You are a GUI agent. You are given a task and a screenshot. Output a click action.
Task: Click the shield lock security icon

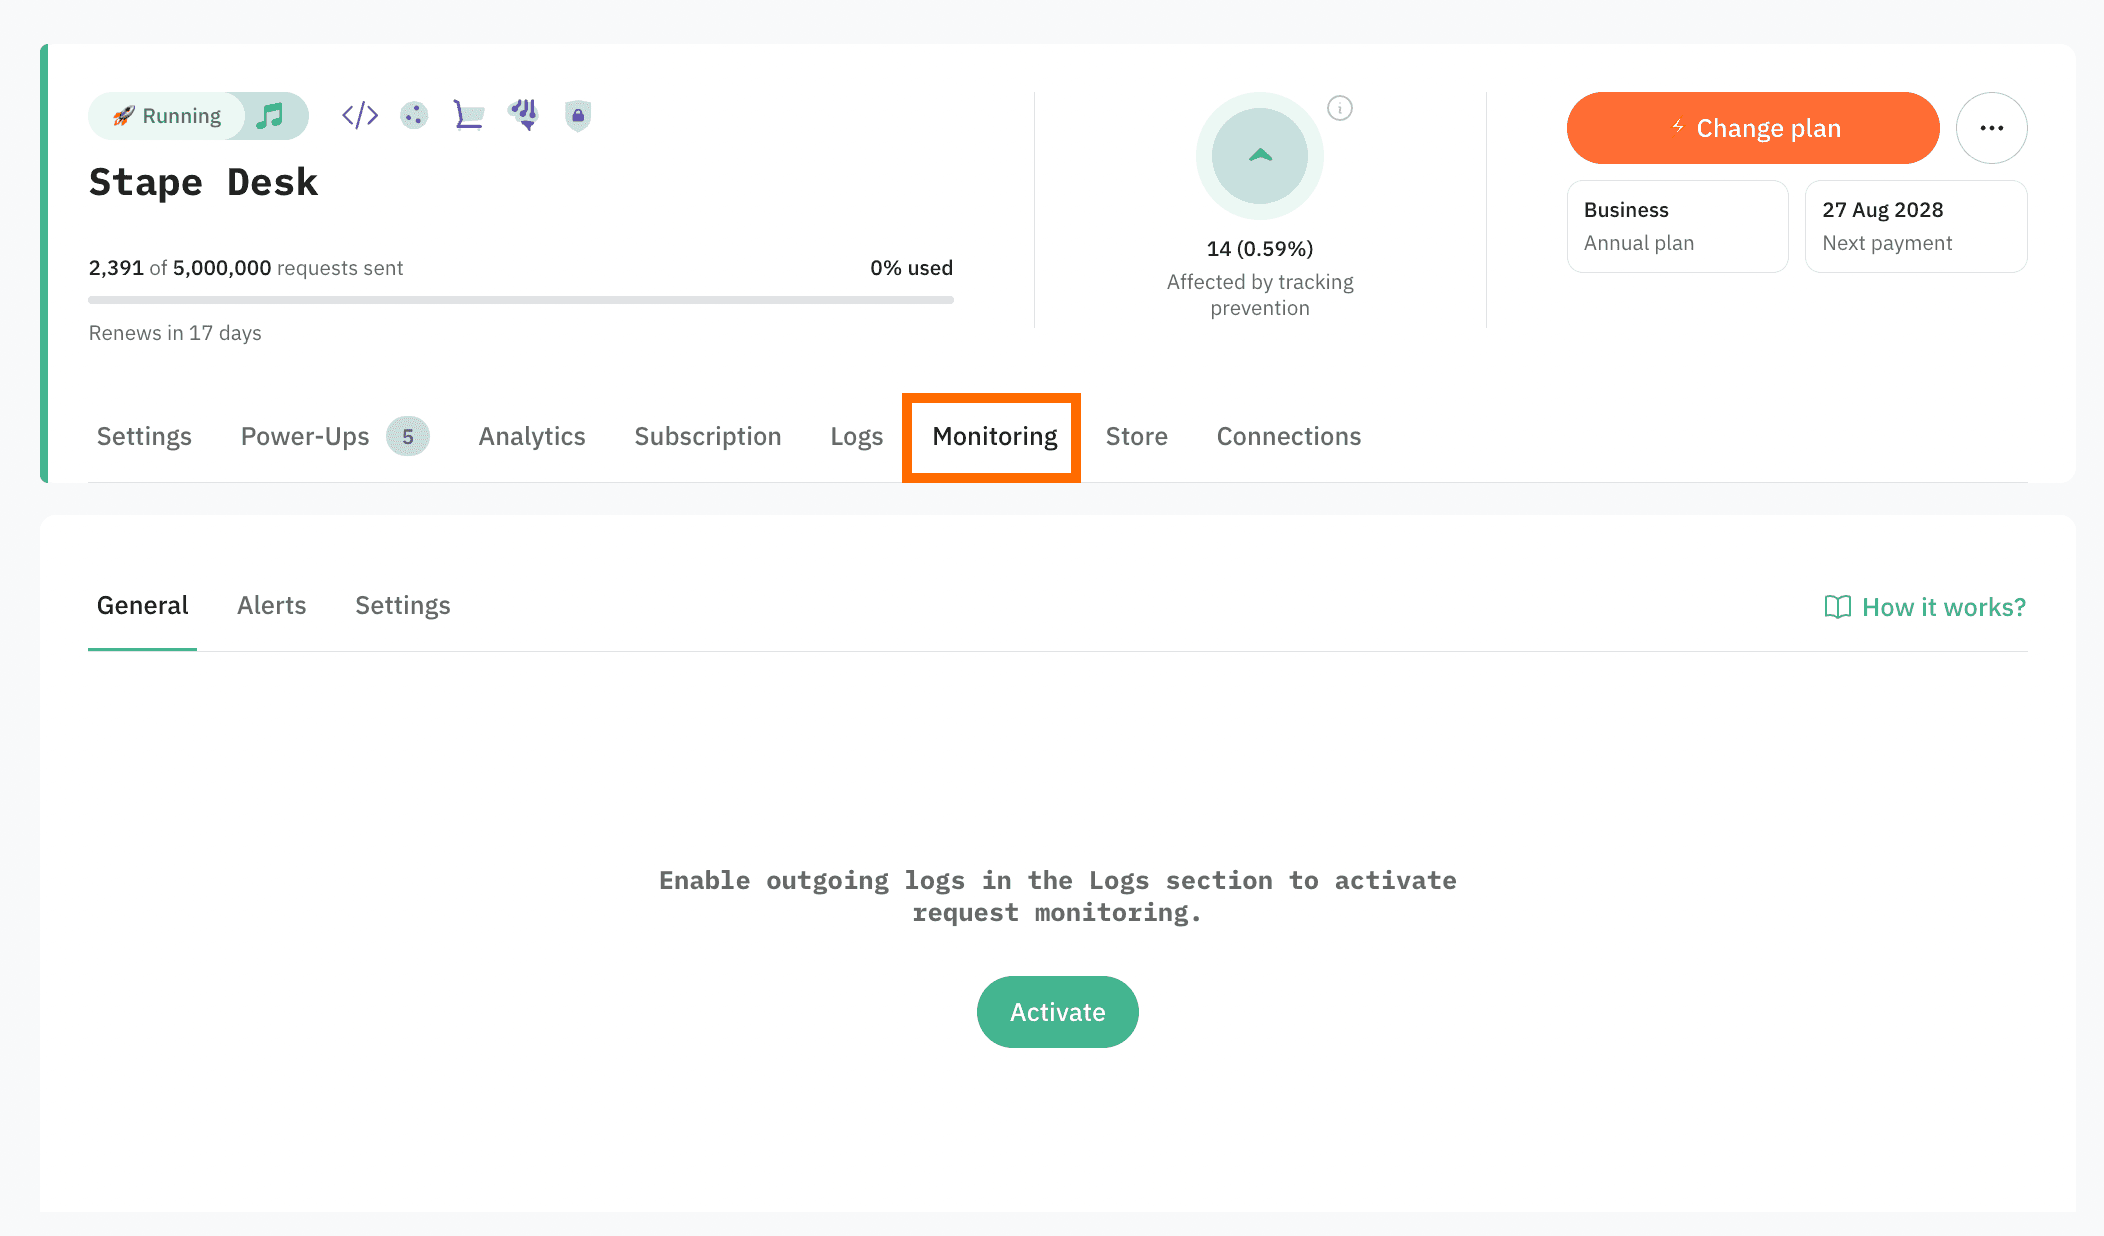point(577,115)
